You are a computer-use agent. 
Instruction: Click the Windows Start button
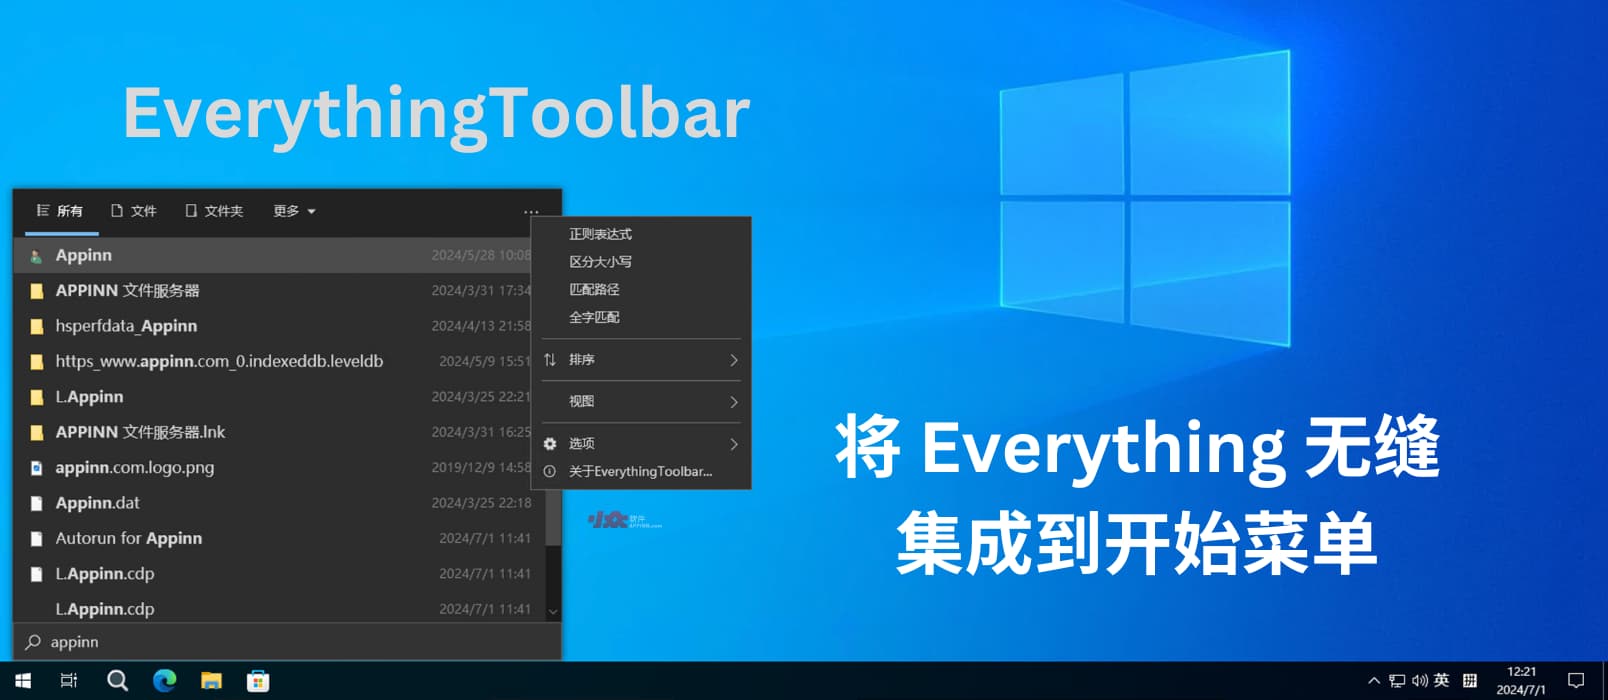coord(22,681)
